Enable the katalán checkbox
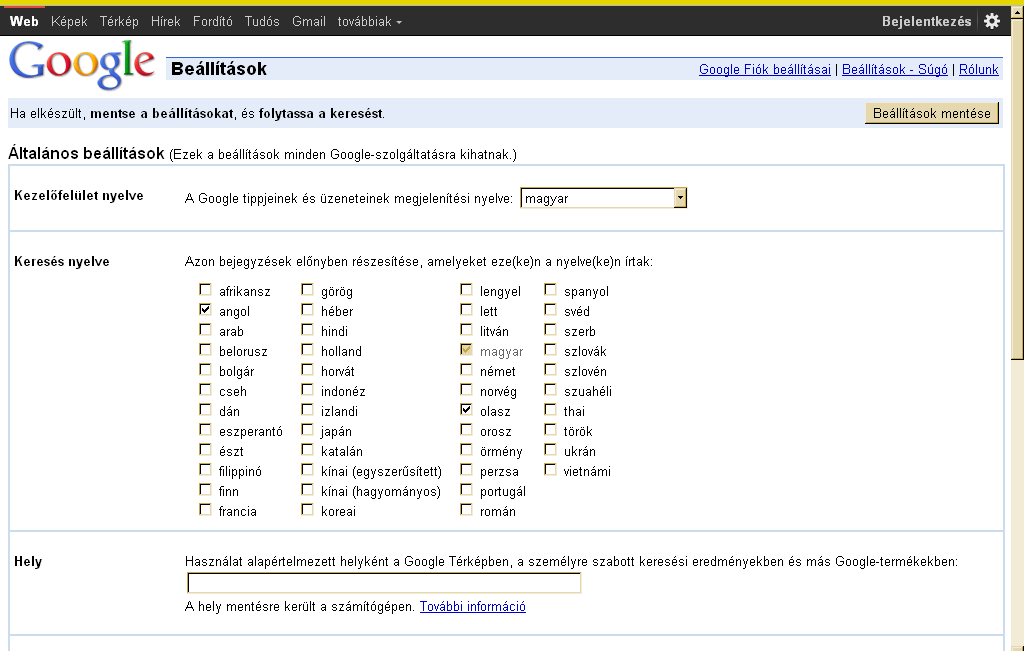 pos(307,449)
